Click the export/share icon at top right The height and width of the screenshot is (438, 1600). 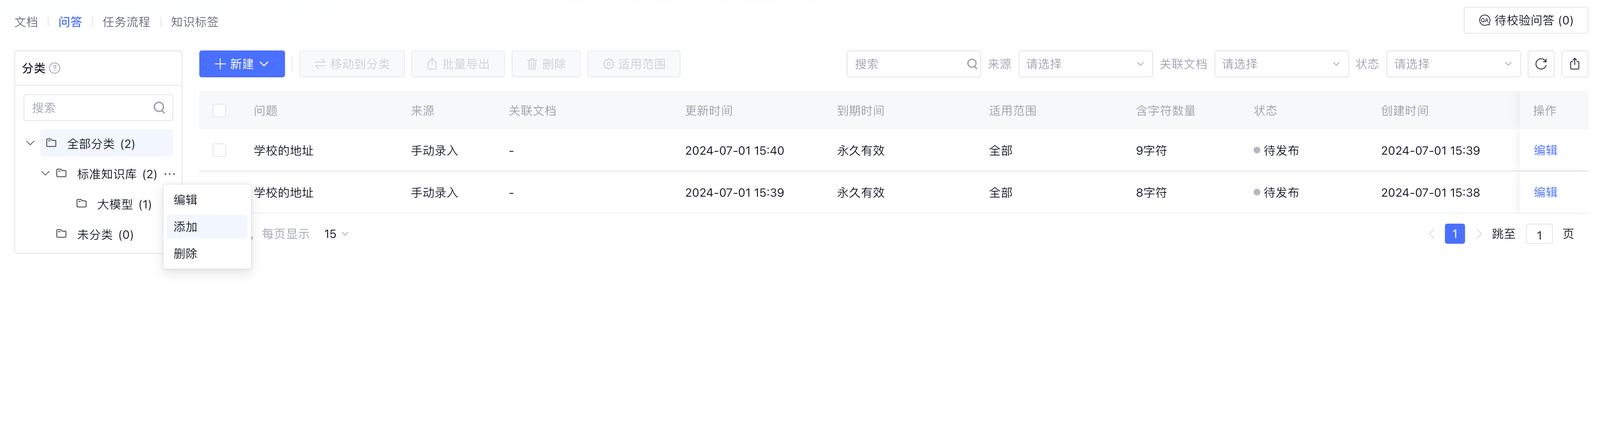(1575, 64)
